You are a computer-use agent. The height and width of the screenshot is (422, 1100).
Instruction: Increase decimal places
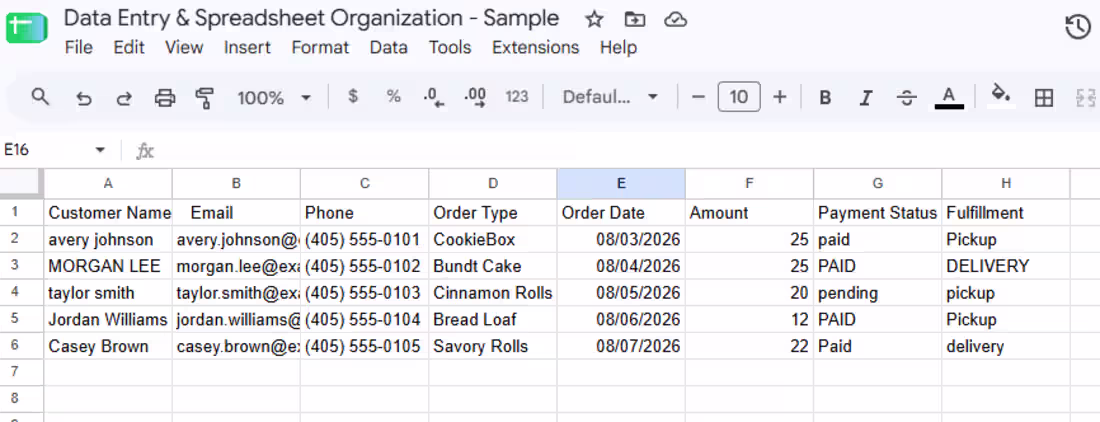click(x=476, y=97)
